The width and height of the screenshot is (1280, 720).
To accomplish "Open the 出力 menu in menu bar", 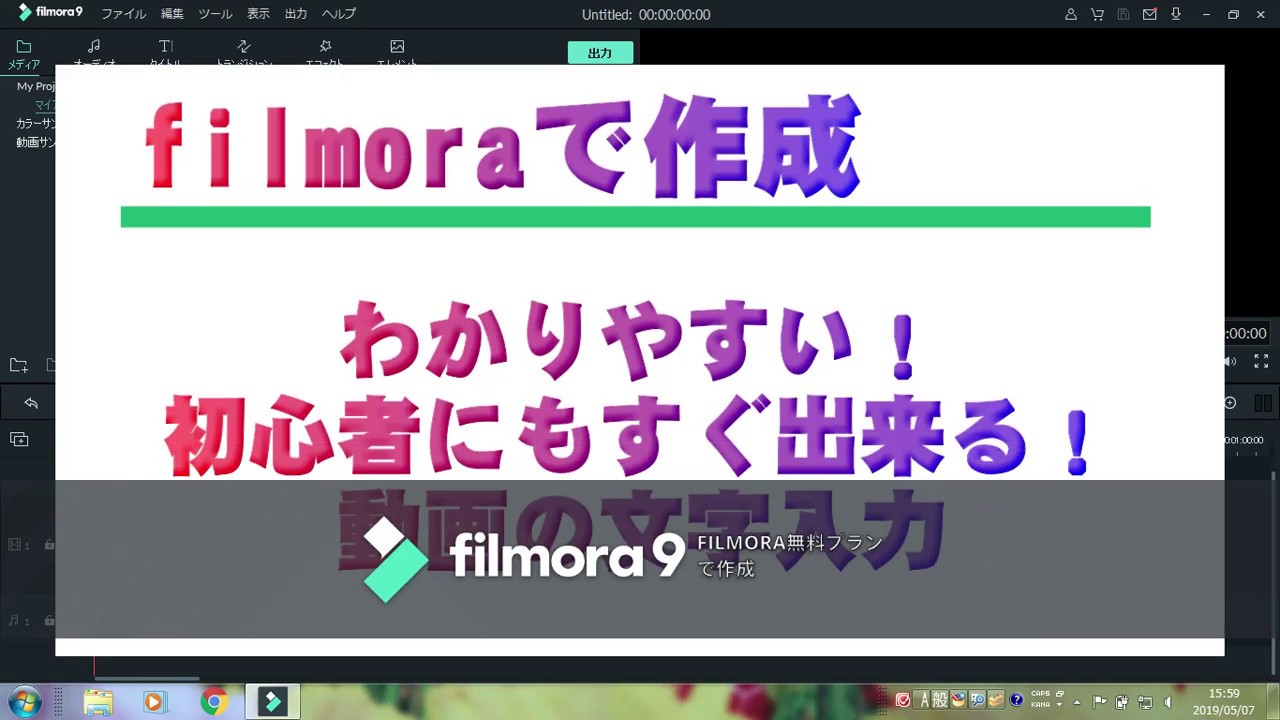I will point(296,14).
